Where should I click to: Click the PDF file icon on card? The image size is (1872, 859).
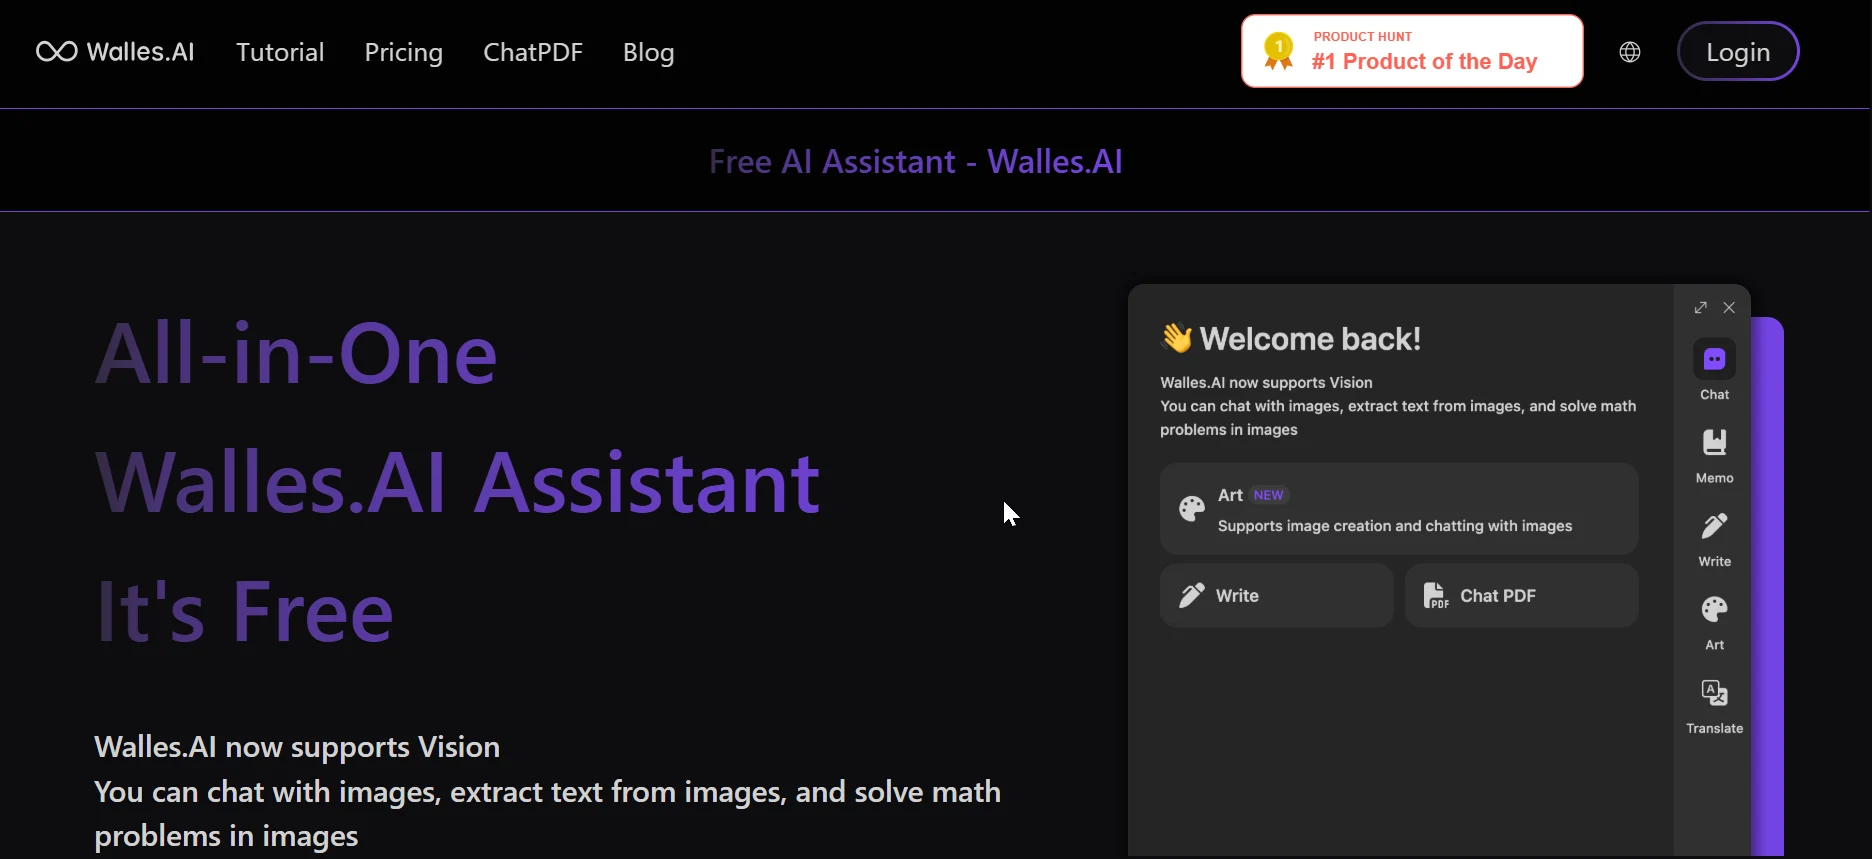pos(1436,596)
